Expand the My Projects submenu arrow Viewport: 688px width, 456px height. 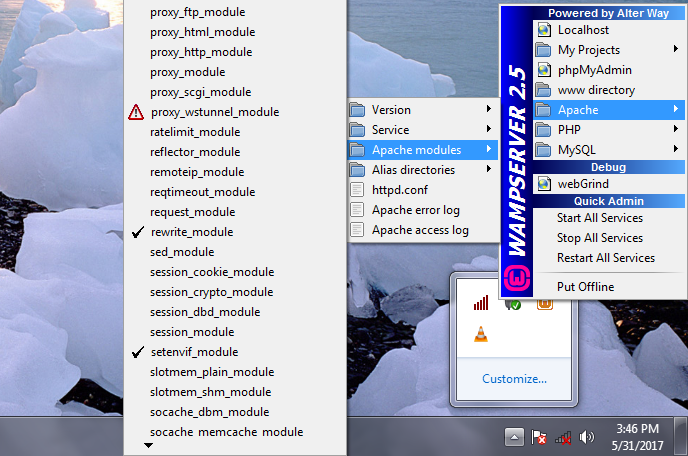676,49
